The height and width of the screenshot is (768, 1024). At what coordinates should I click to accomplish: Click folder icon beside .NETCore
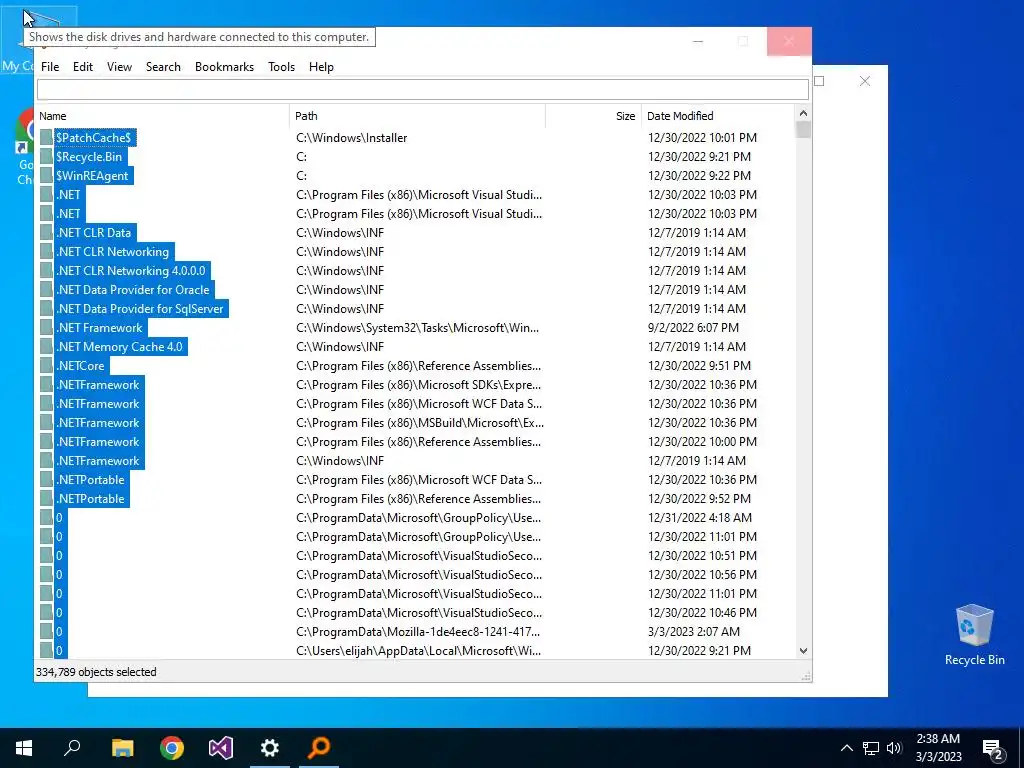point(46,365)
